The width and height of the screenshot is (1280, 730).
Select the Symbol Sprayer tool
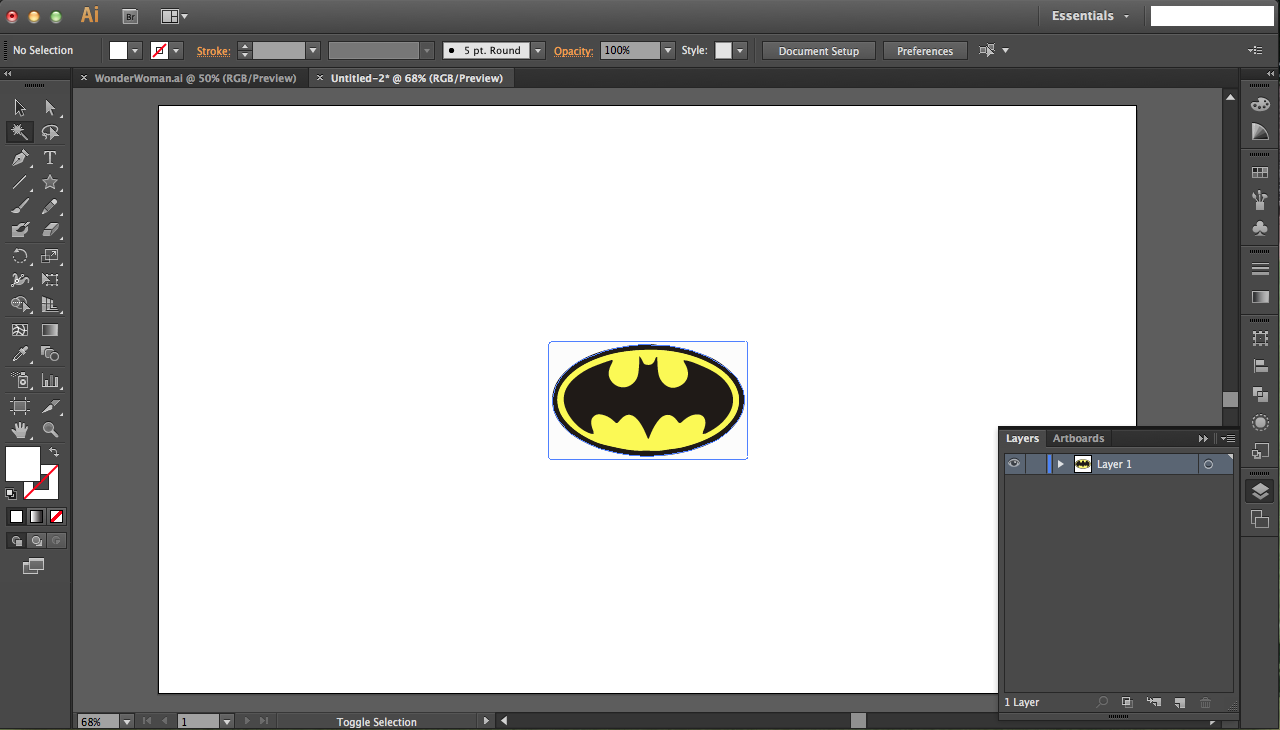20,381
